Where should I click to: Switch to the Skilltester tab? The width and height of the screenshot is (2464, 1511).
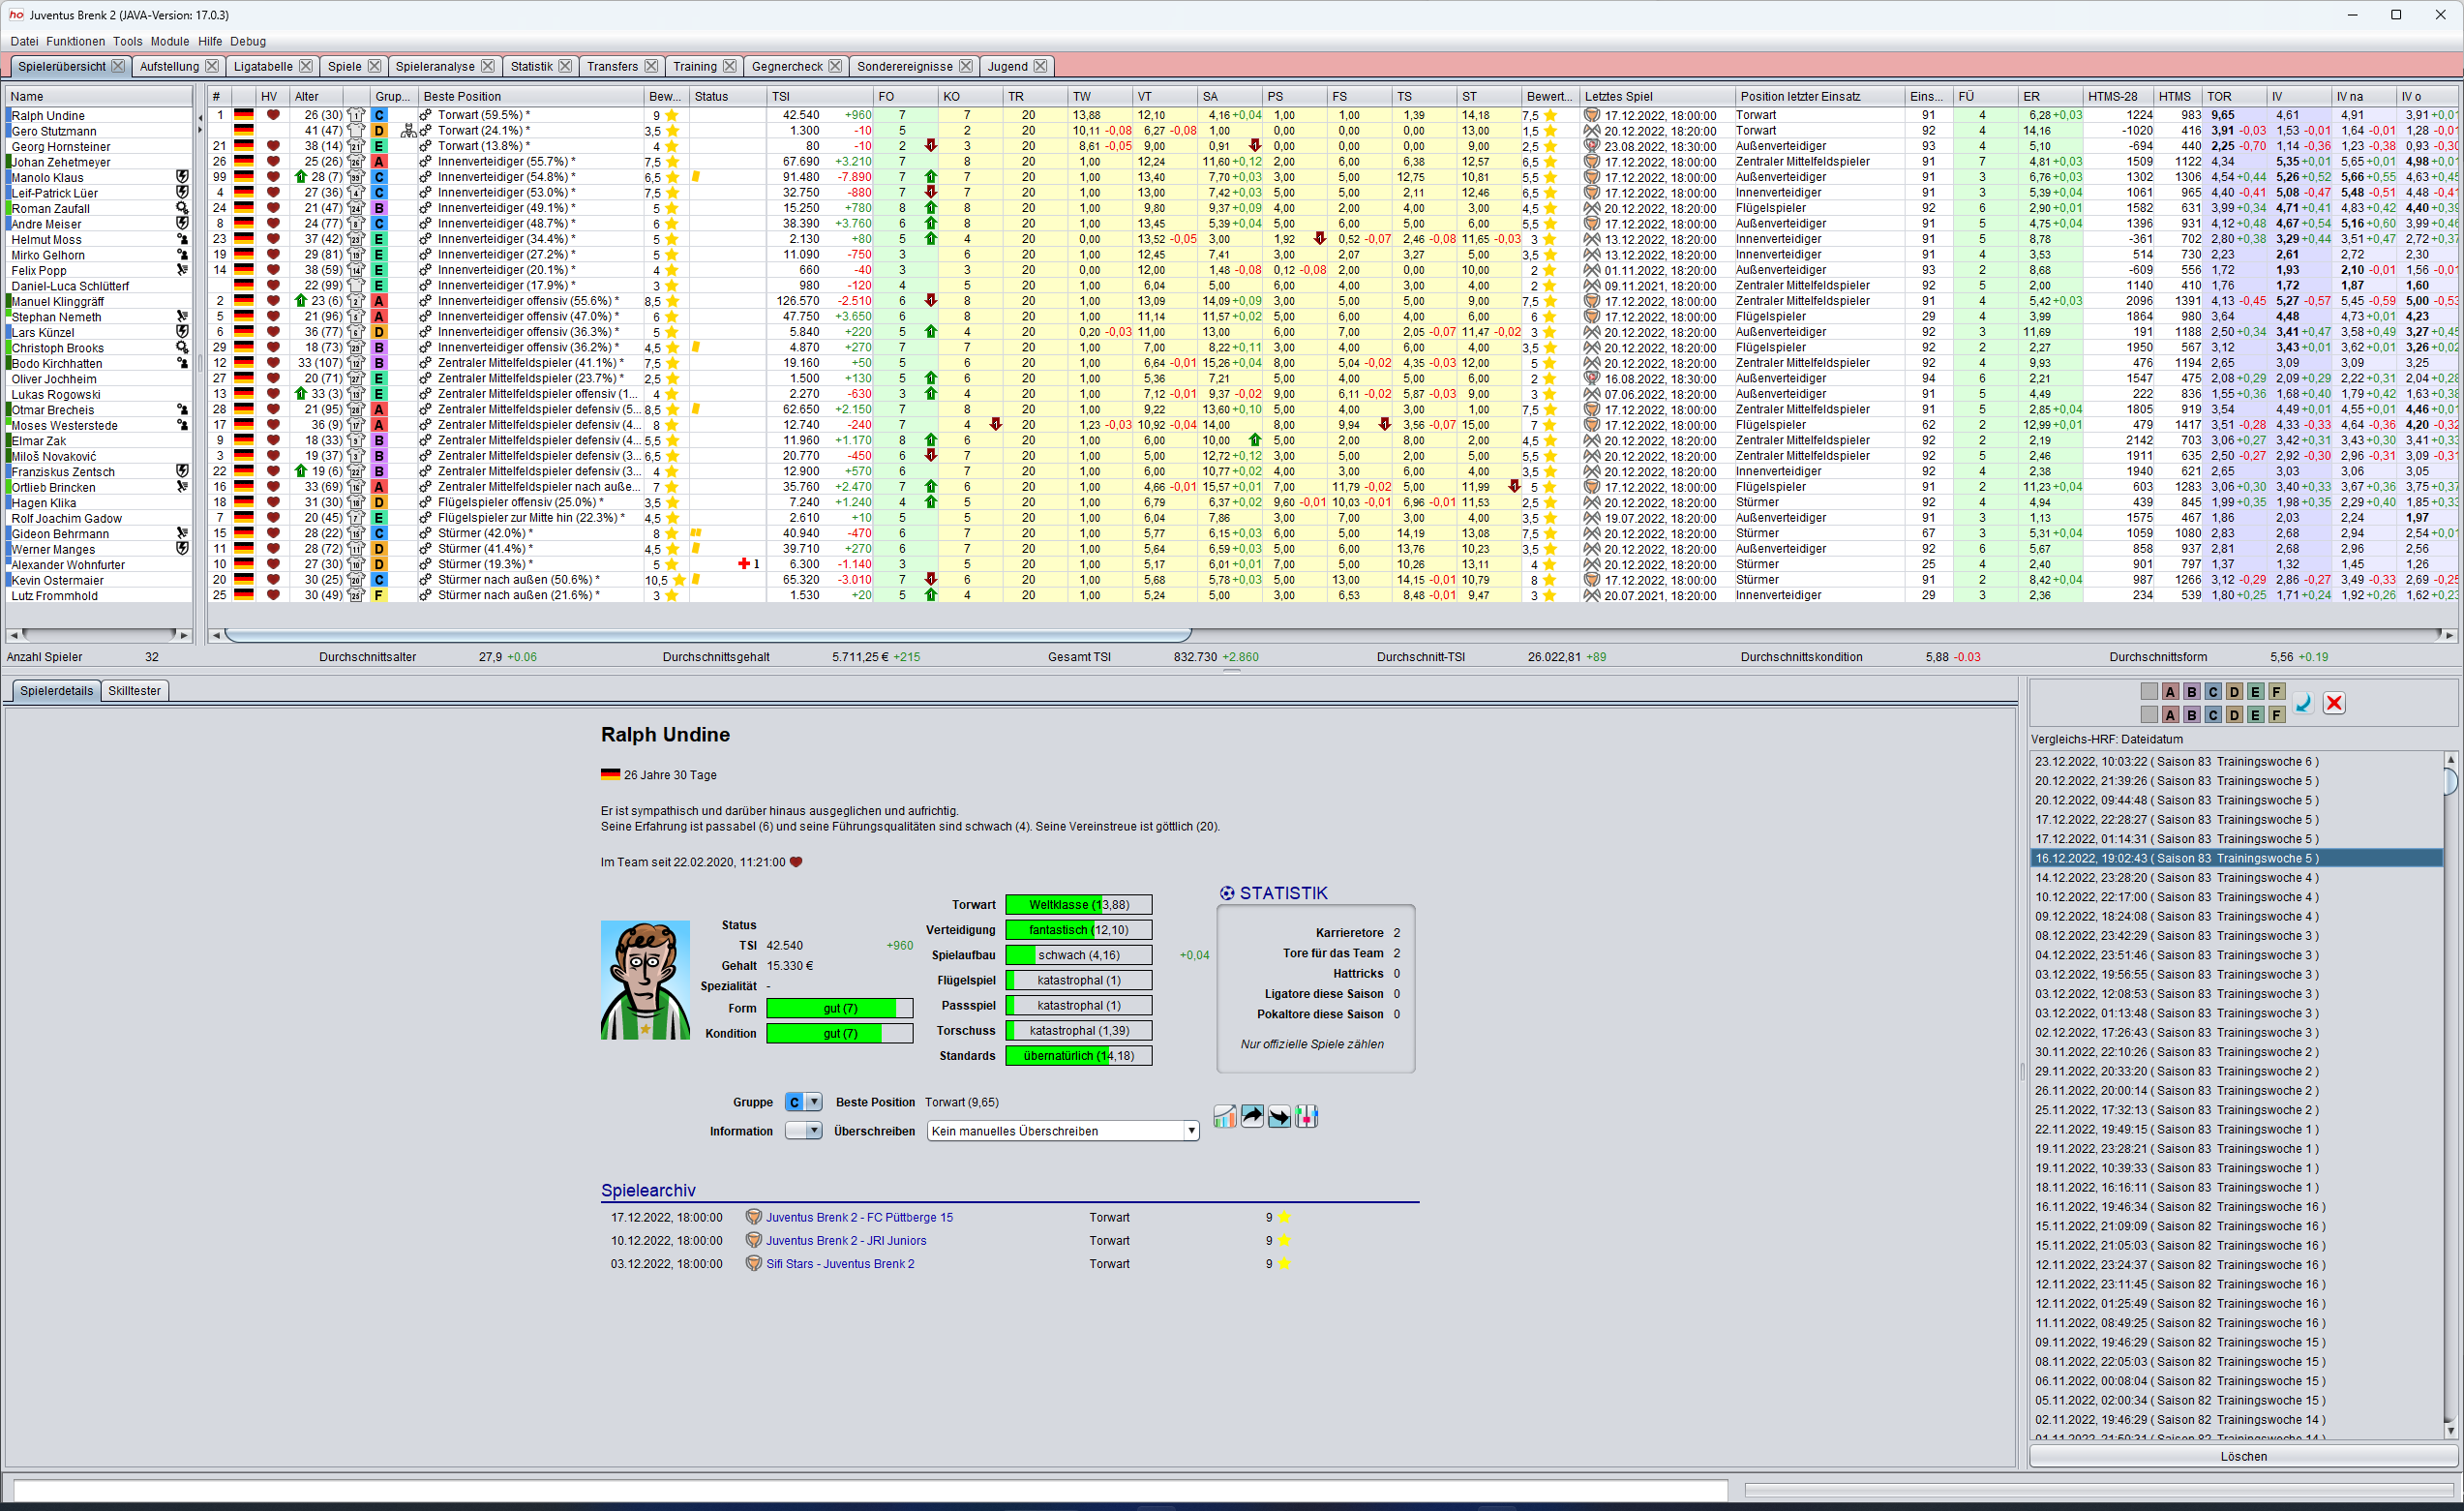coord(134,690)
